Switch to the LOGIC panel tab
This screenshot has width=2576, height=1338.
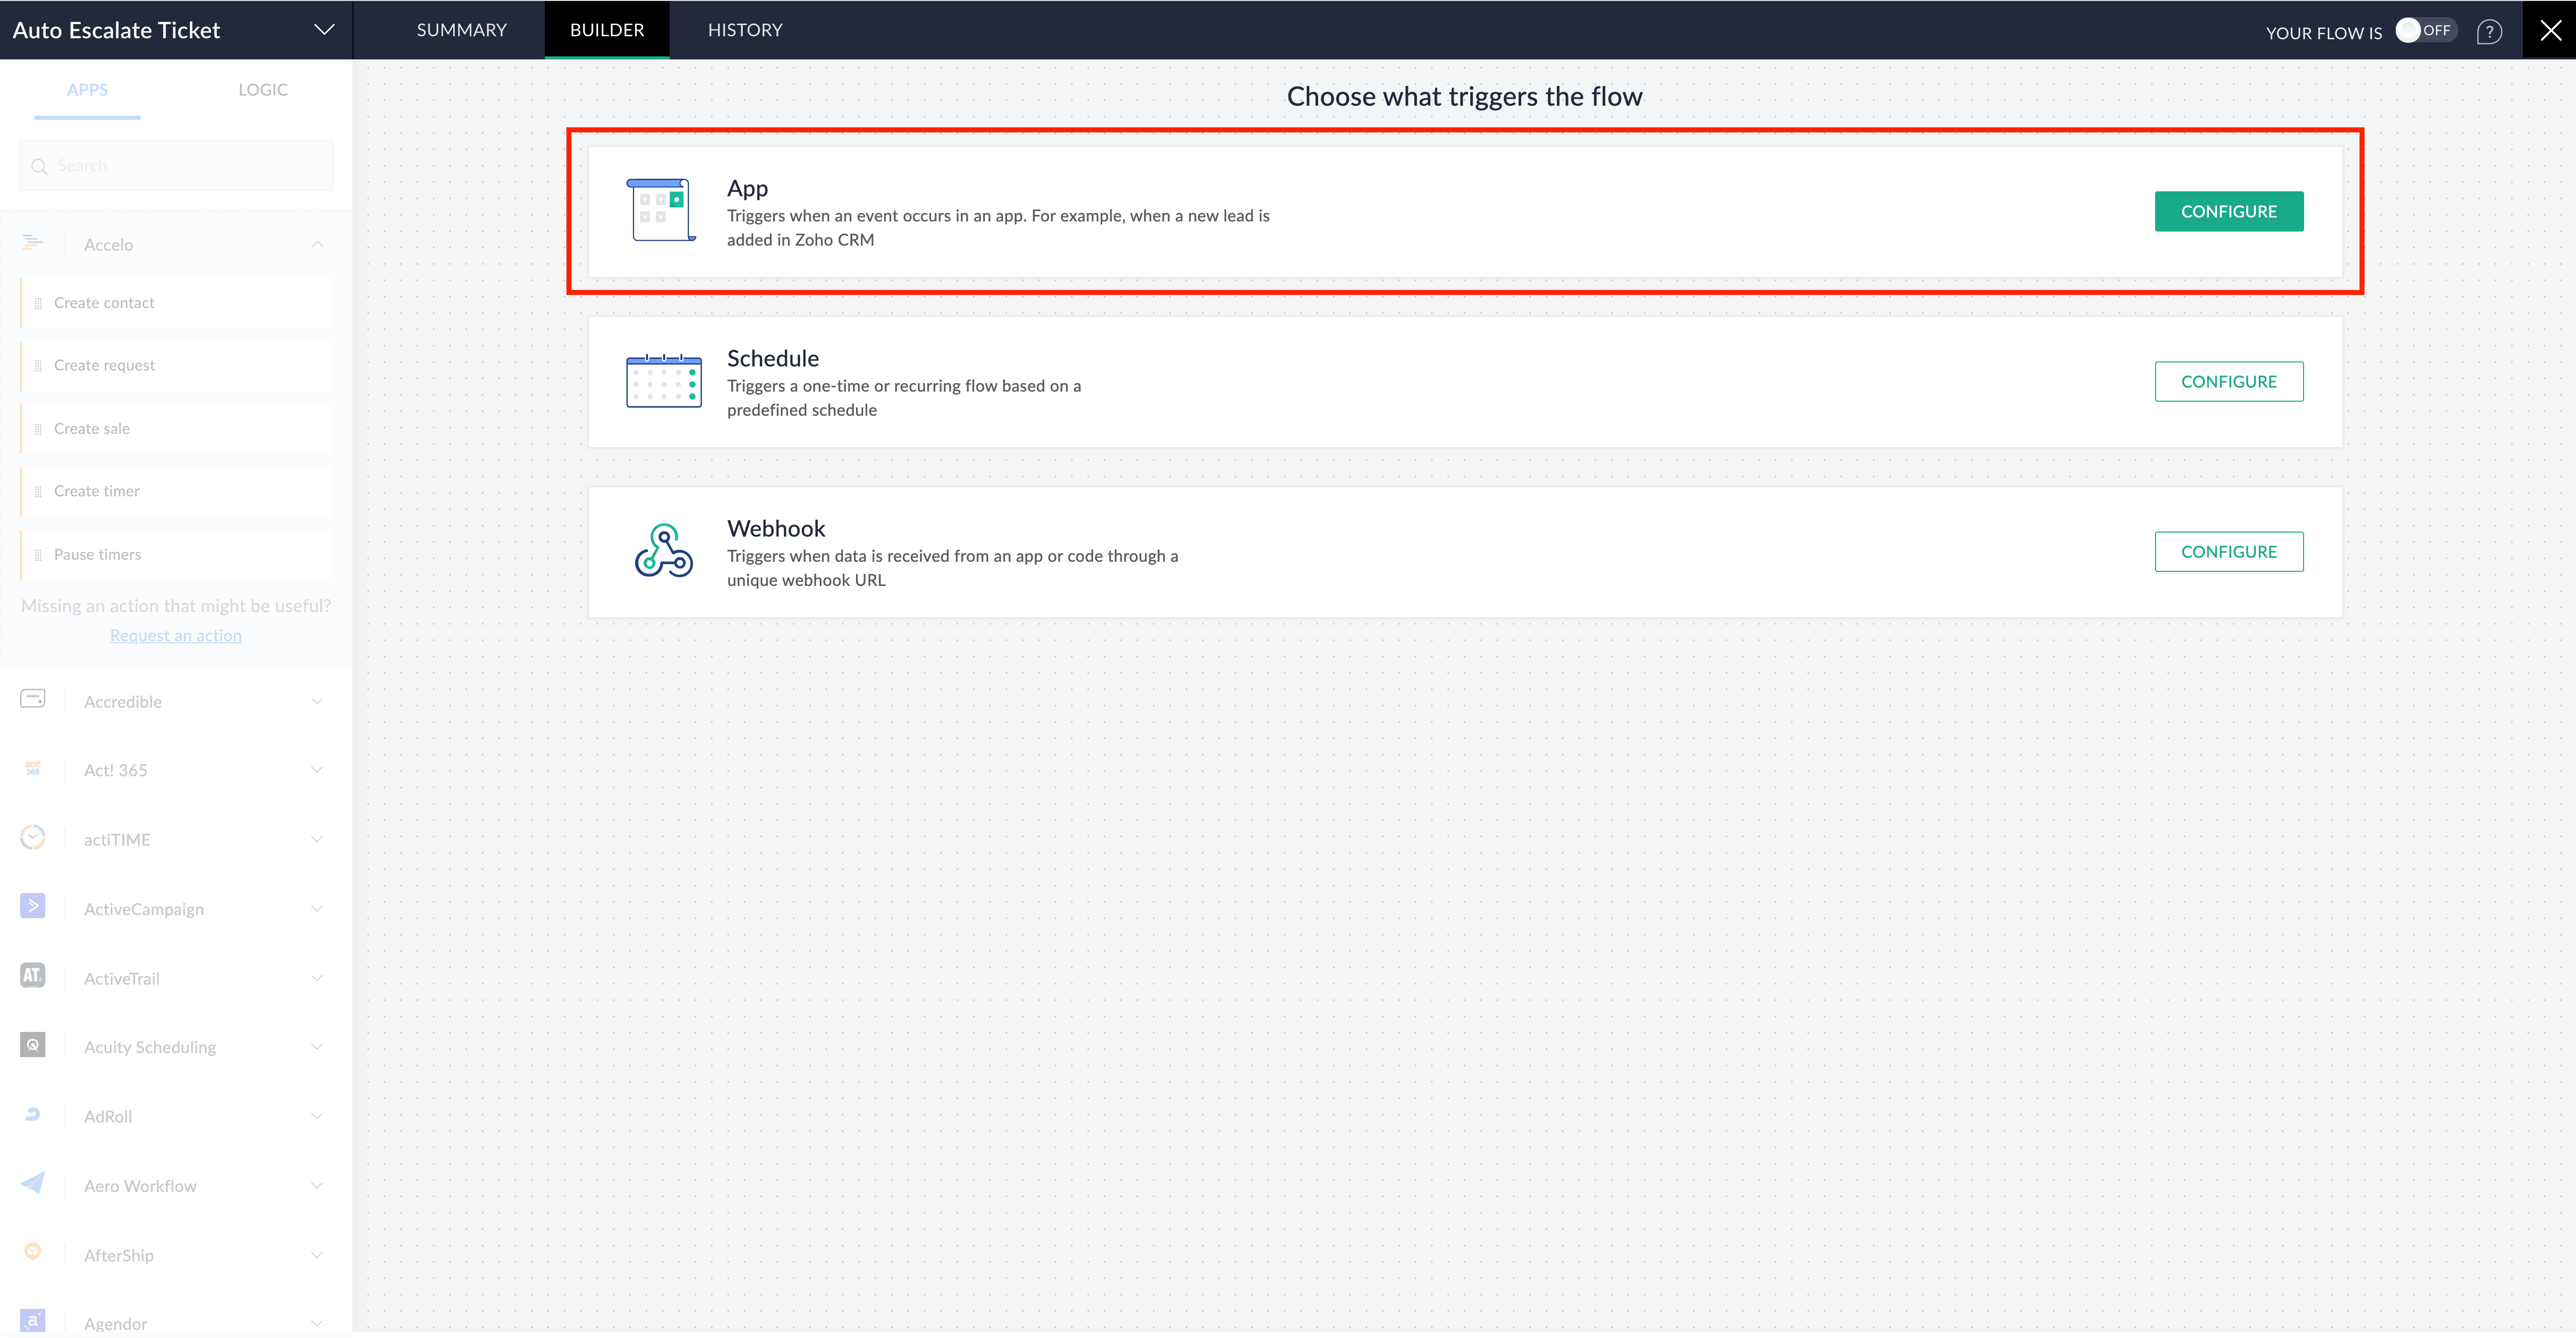263,90
